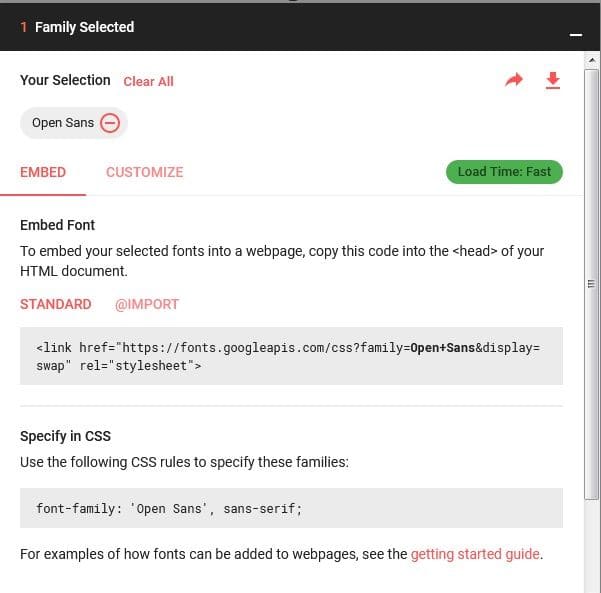Click the font-family CSS code box

point(291,508)
